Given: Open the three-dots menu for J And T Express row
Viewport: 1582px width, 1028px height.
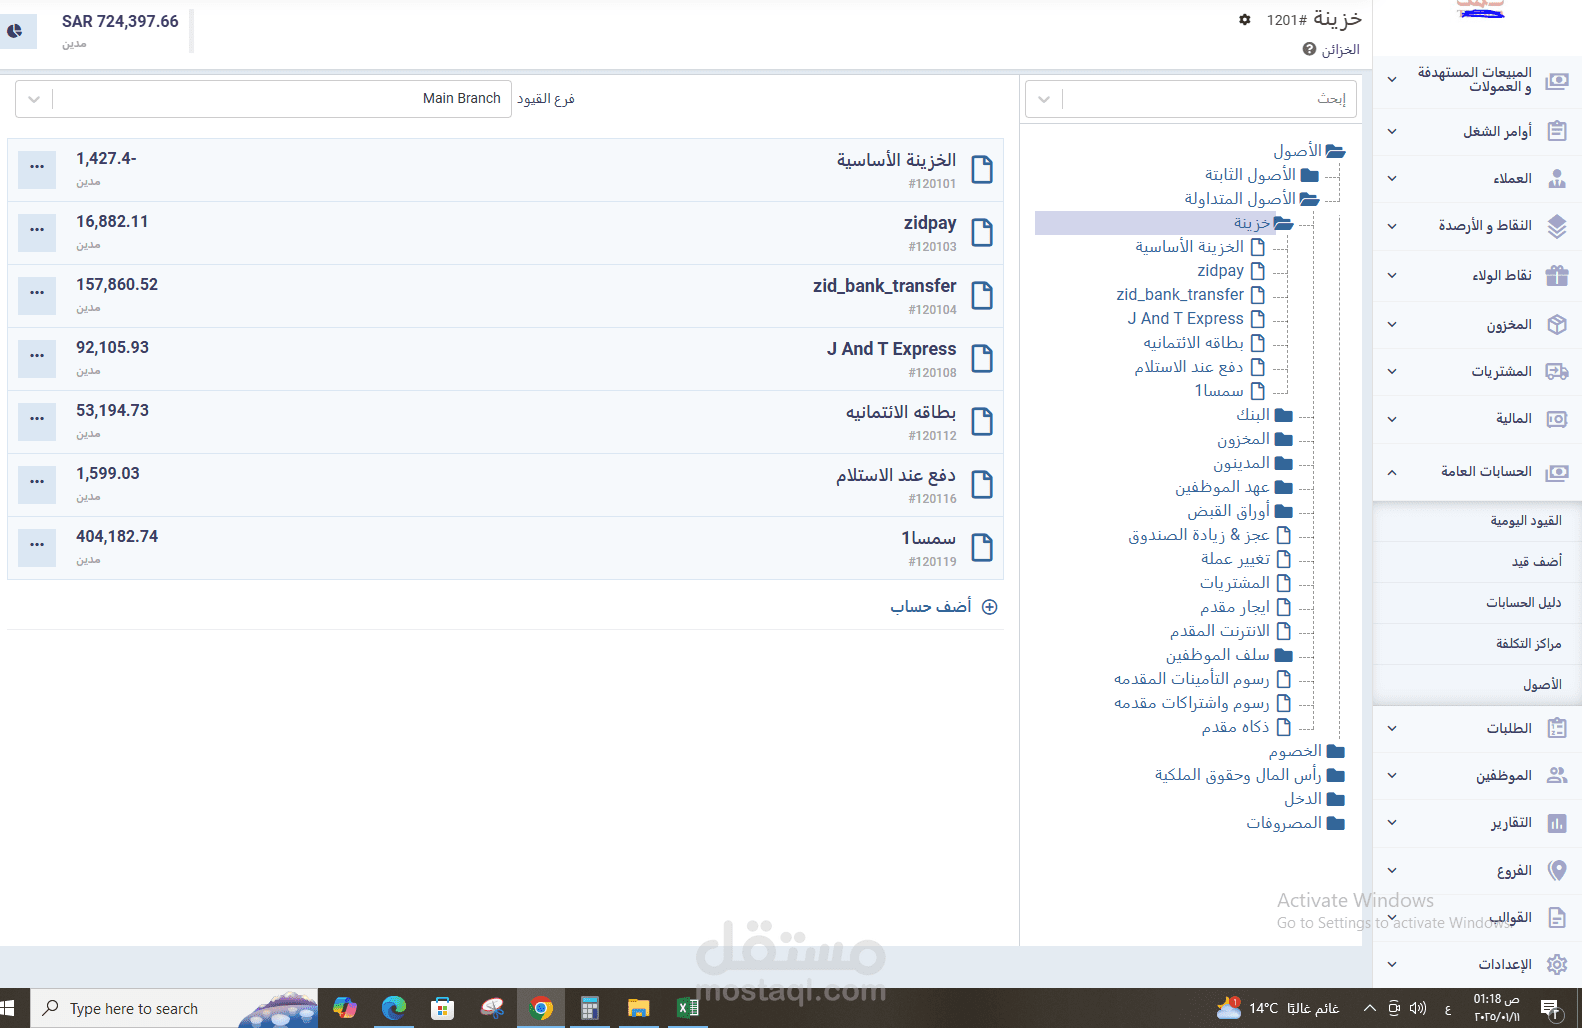Looking at the screenshot, I should tap(37, 356).
